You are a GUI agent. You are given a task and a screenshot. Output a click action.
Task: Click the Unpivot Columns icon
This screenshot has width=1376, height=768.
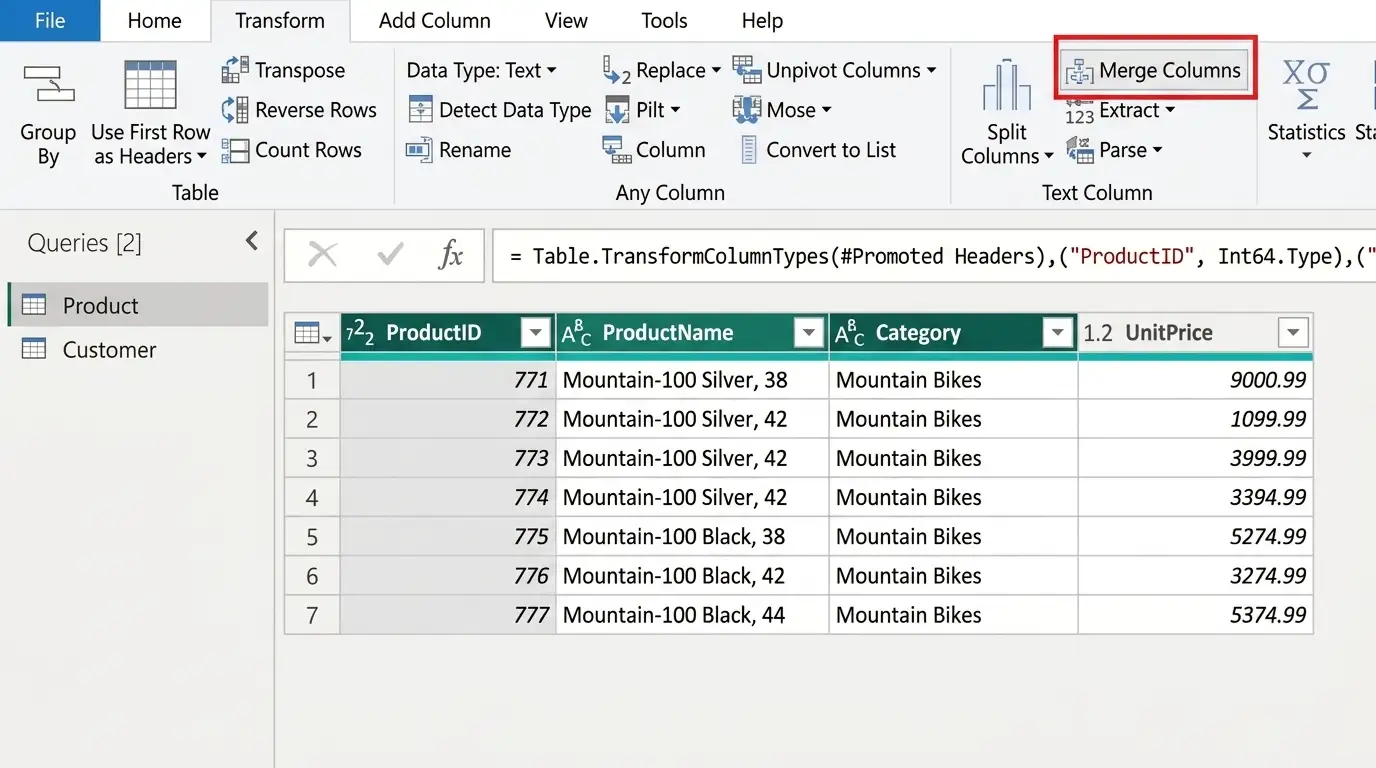[x=747, y=70]
